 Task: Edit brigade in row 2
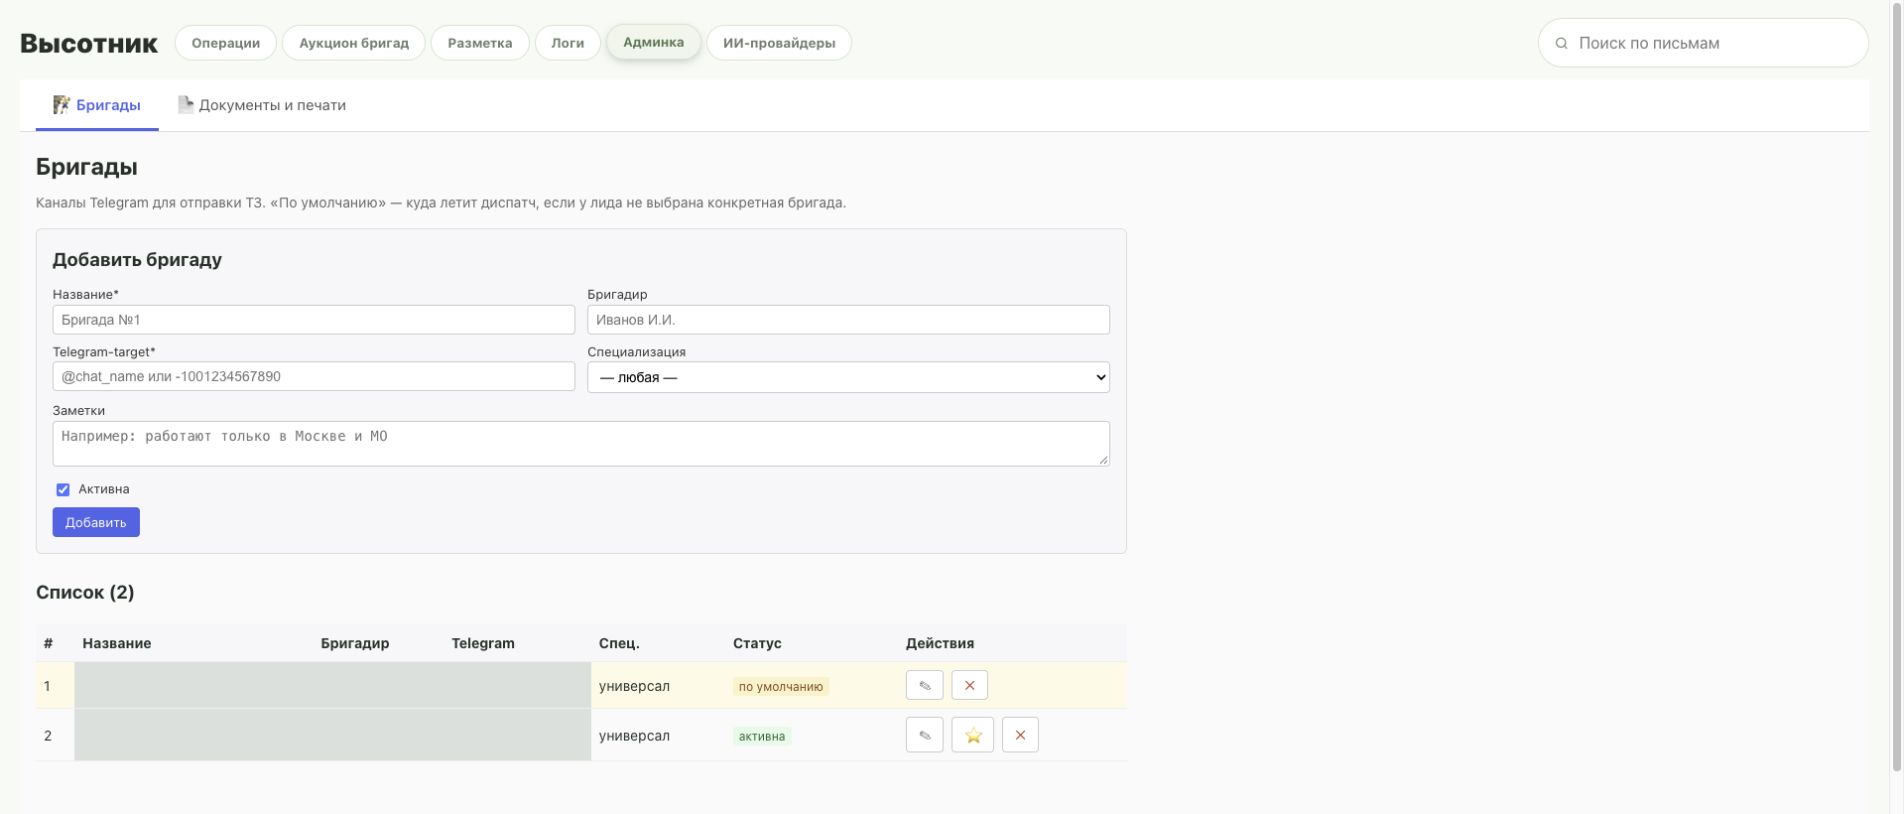(x=924, y=735)
